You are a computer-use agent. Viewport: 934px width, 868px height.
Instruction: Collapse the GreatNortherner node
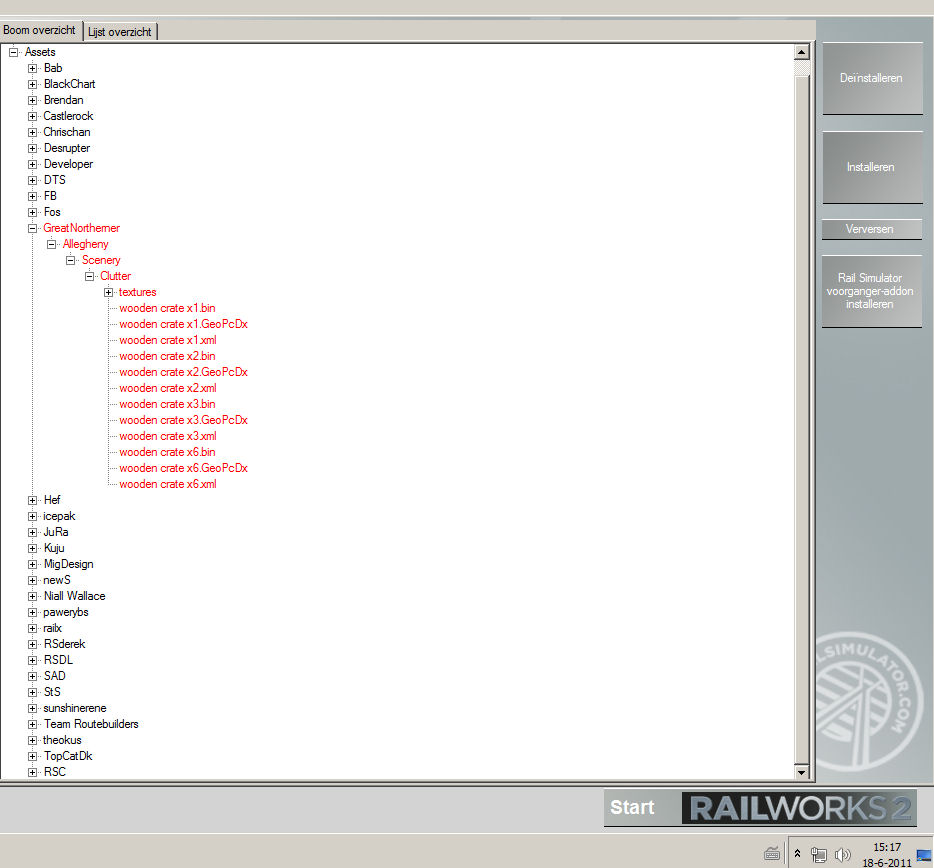(x=32, y=229)
